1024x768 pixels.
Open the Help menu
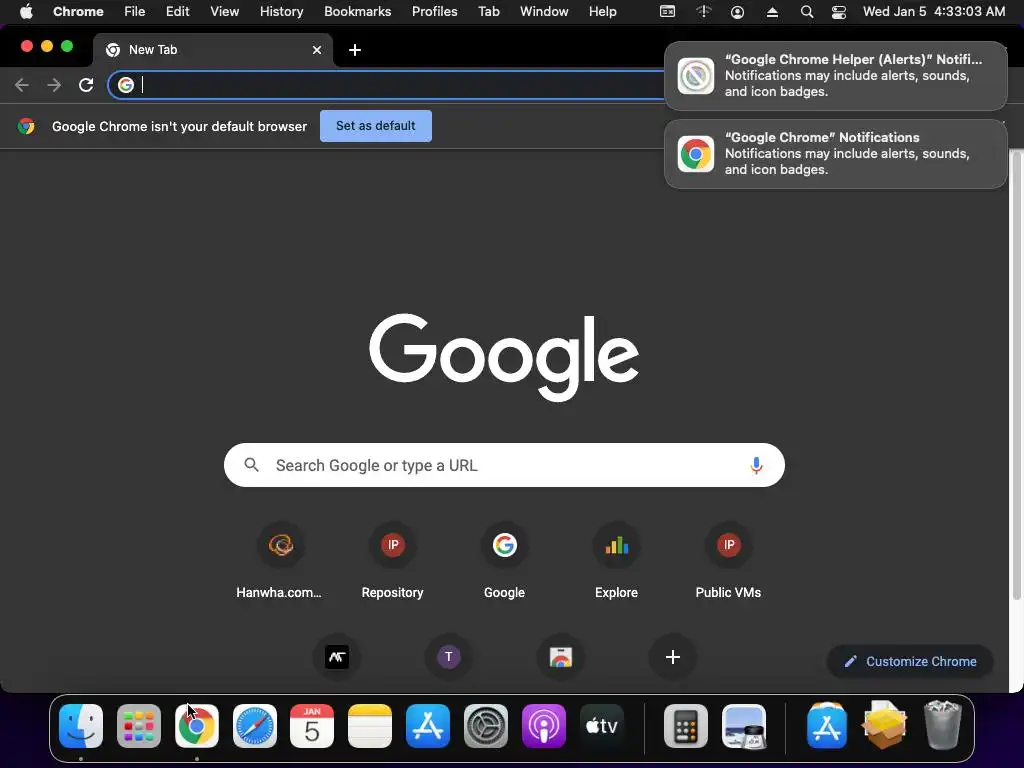click(602, 12)
